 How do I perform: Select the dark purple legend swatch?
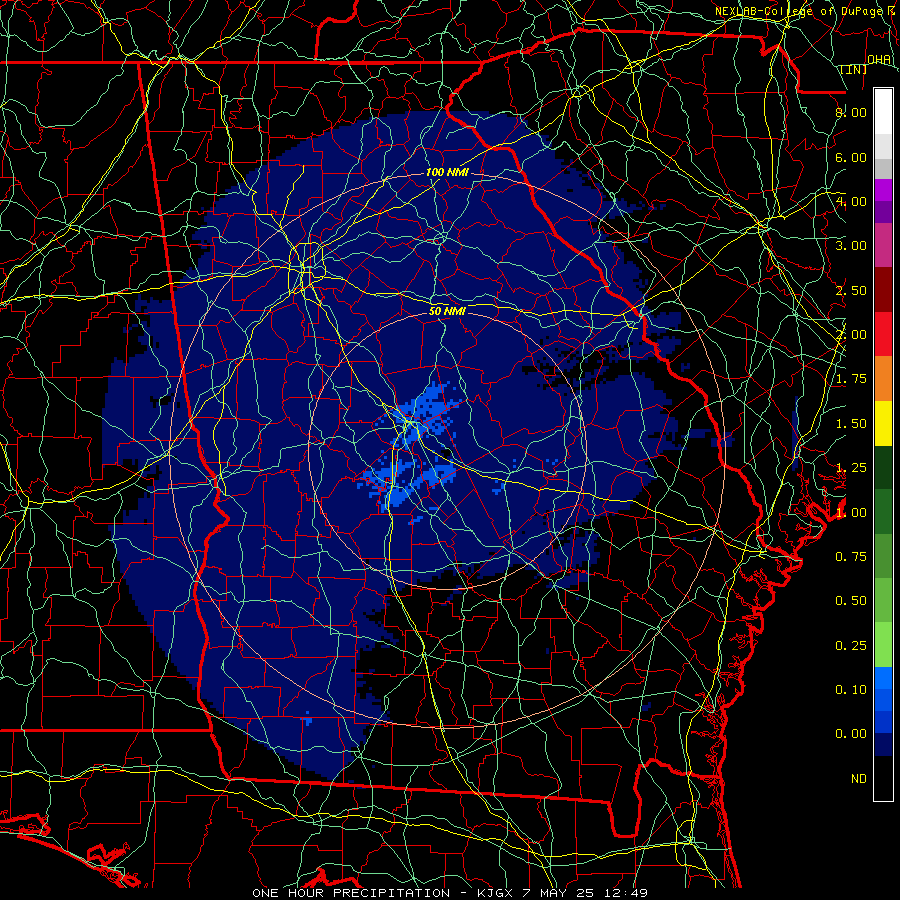(x=883, y=212)
